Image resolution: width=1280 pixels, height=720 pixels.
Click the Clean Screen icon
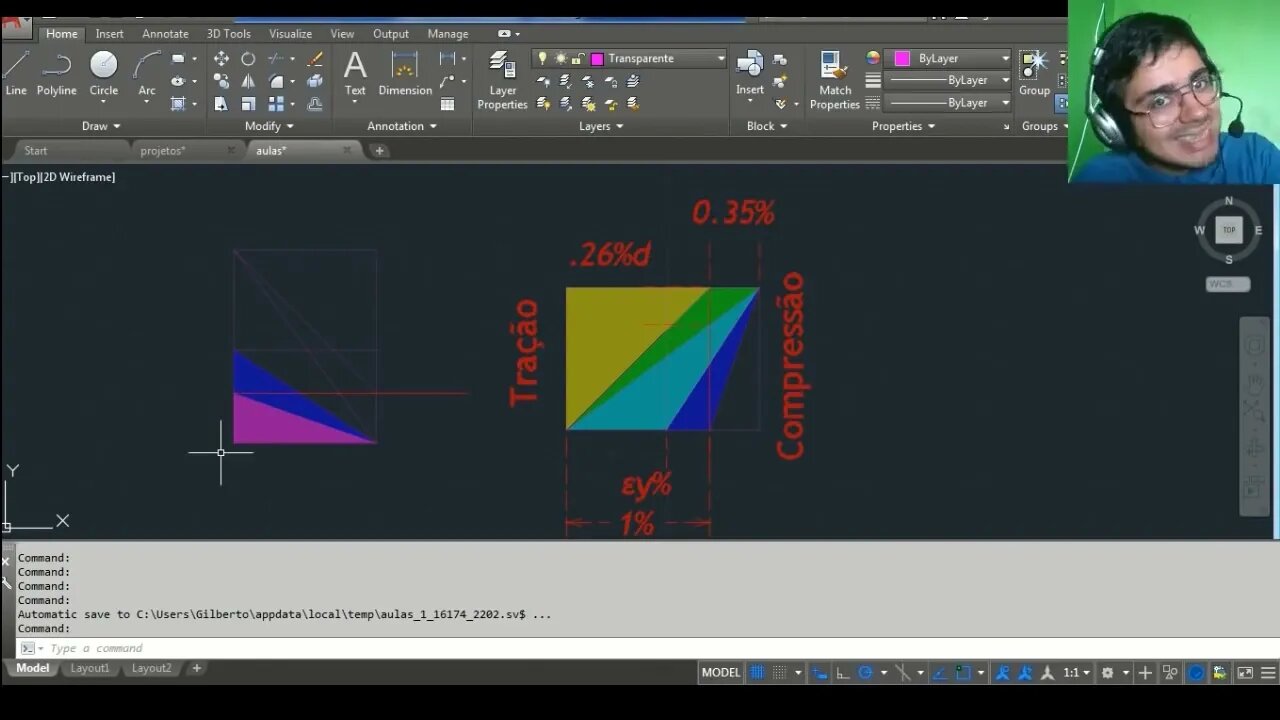click(1245, 673)
